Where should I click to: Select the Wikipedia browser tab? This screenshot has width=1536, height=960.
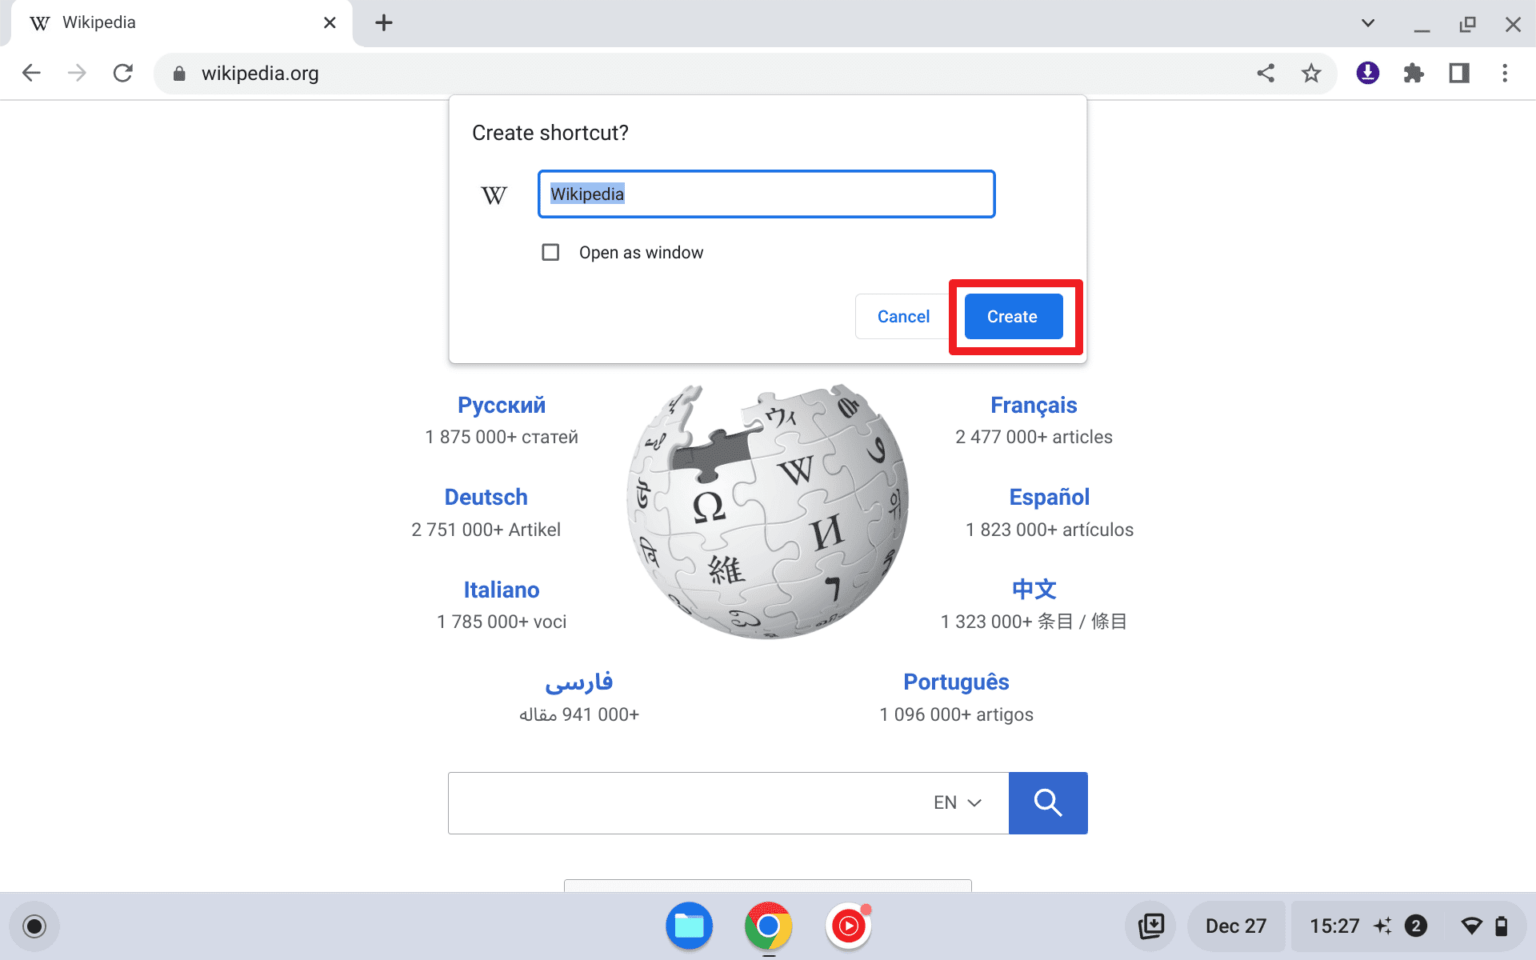click(x=181, y=23)
